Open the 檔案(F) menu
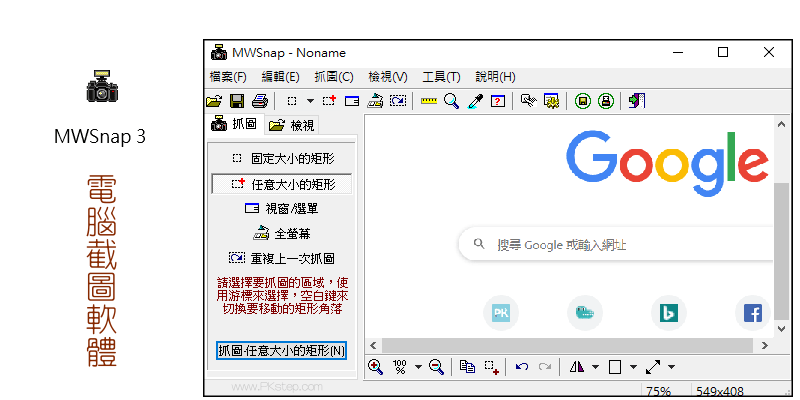 pos(228,77)
